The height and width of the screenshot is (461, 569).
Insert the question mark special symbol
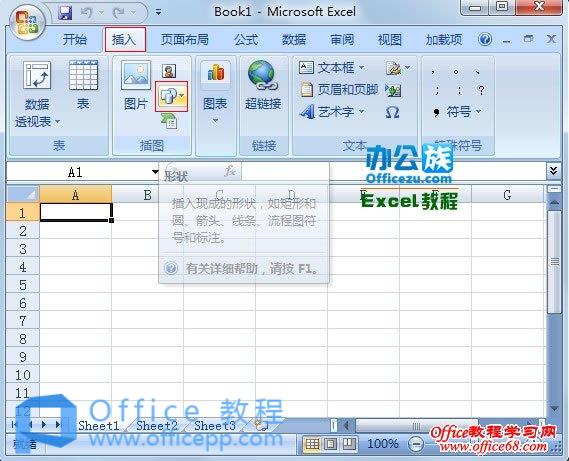481,90
